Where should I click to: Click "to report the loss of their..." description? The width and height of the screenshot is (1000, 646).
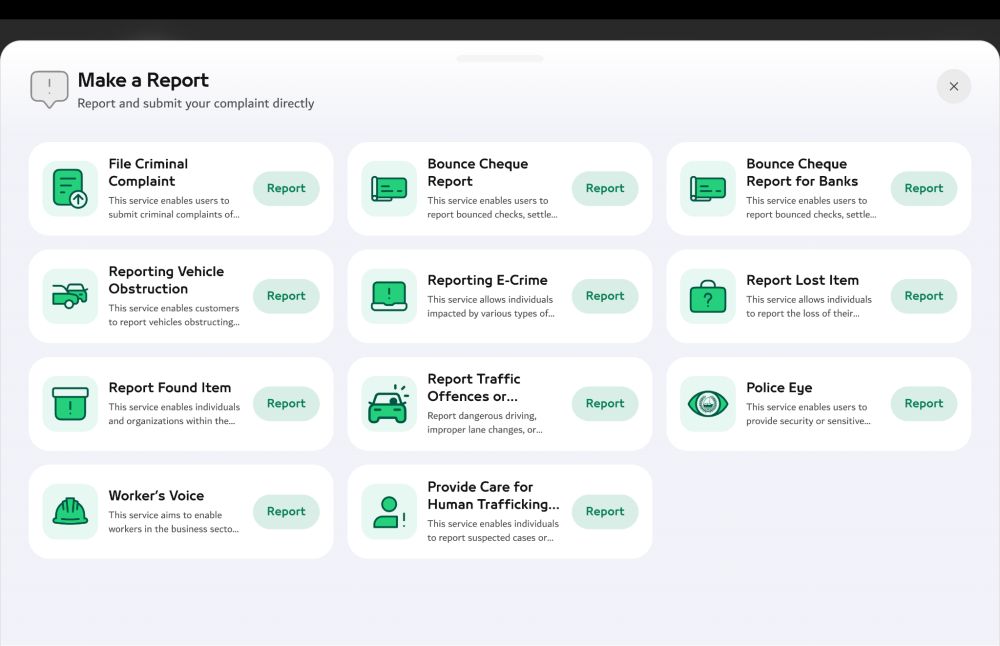pos(802,313)
